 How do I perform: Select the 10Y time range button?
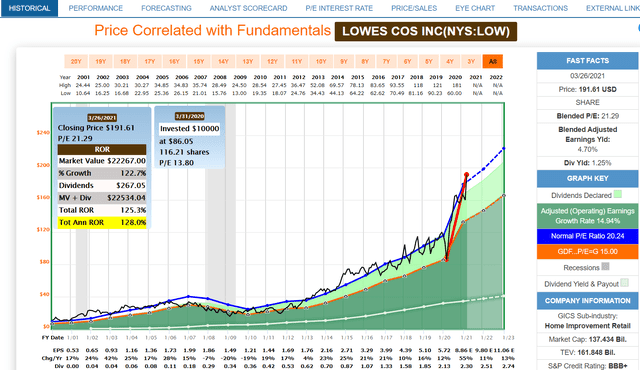321,62
